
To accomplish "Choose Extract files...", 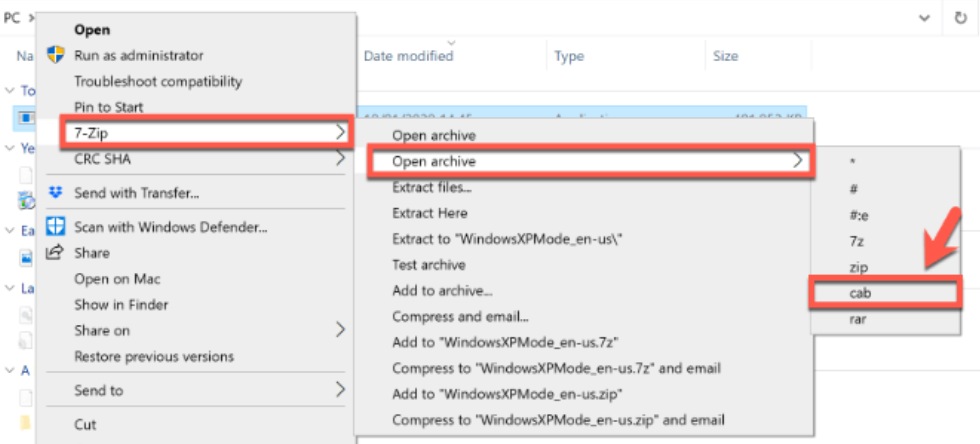I will pos(432,187).
